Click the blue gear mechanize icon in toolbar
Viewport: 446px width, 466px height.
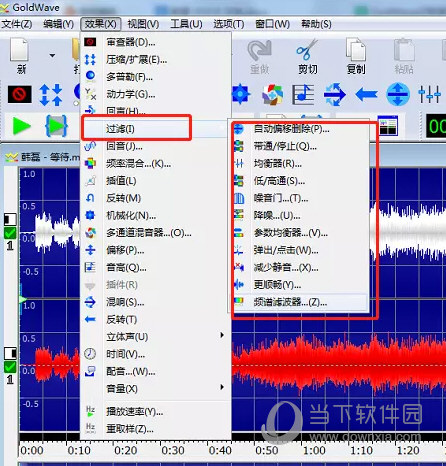[241, 94]
